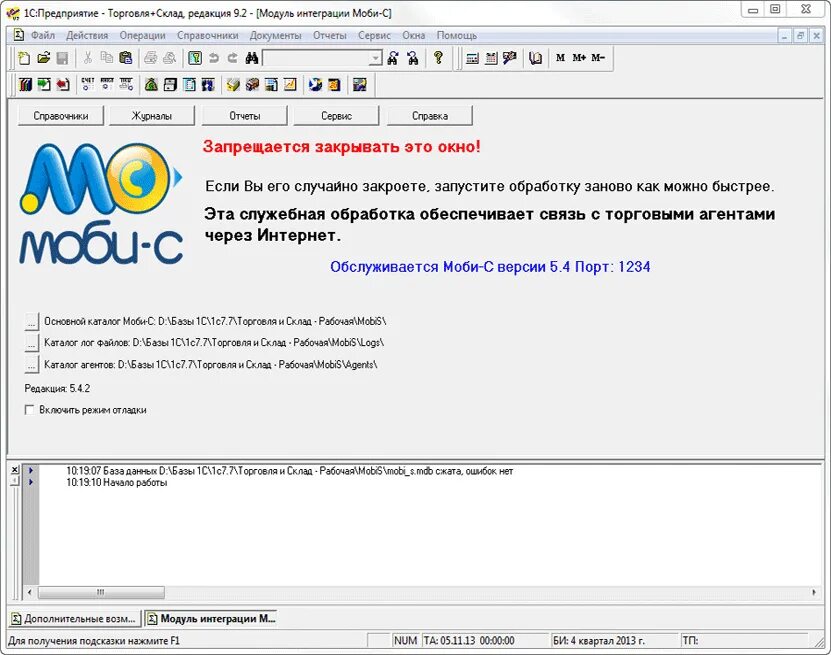Click the chart graph icon
Screen dimensions: 831x655
290,84
